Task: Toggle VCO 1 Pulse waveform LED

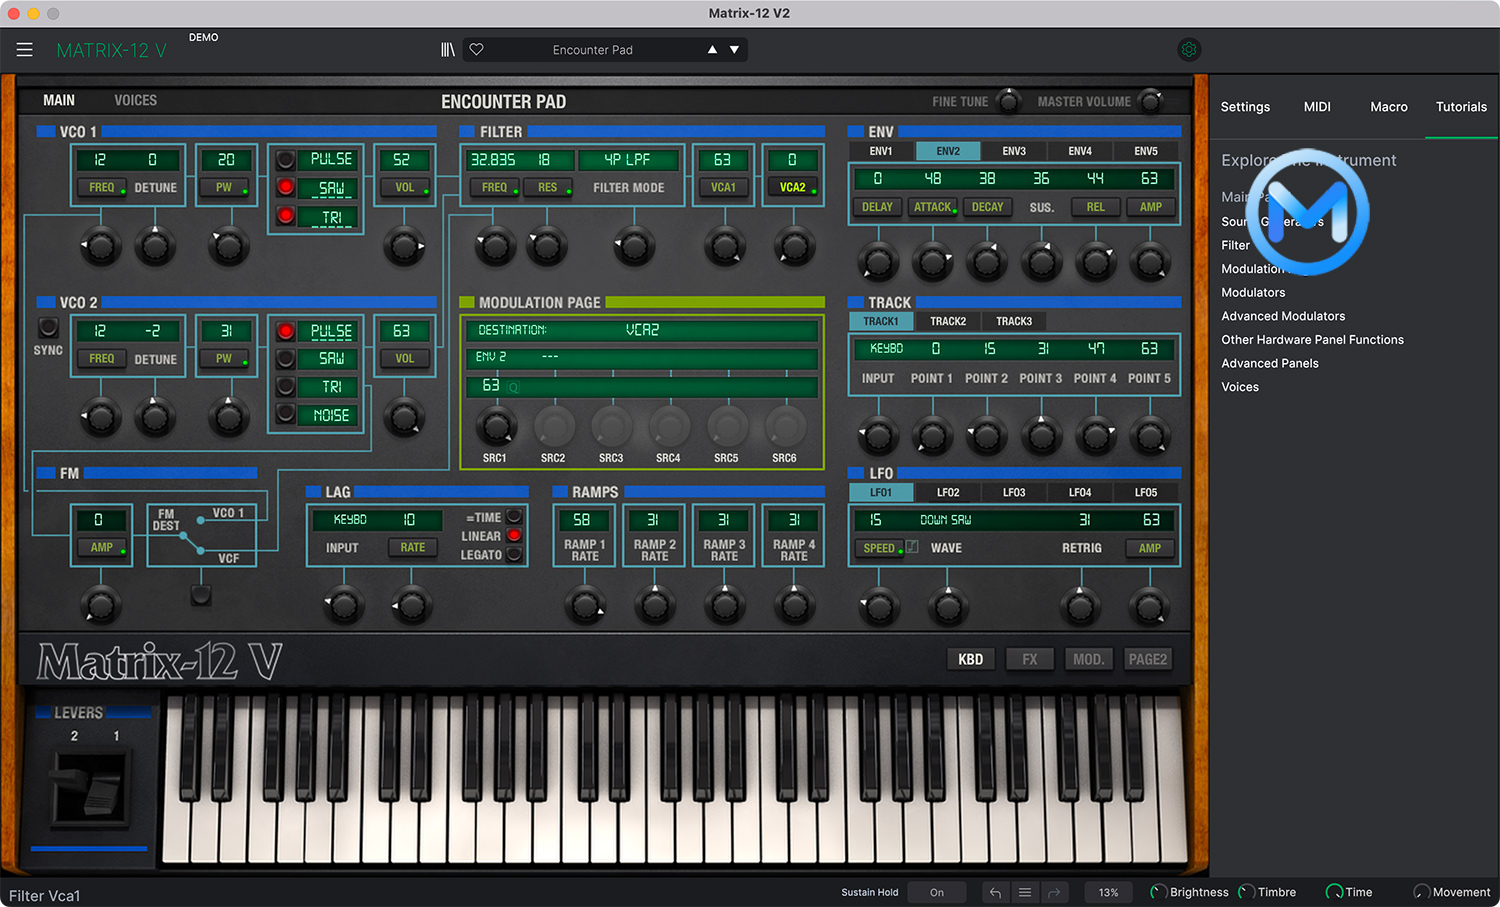Action: [286, 160]
